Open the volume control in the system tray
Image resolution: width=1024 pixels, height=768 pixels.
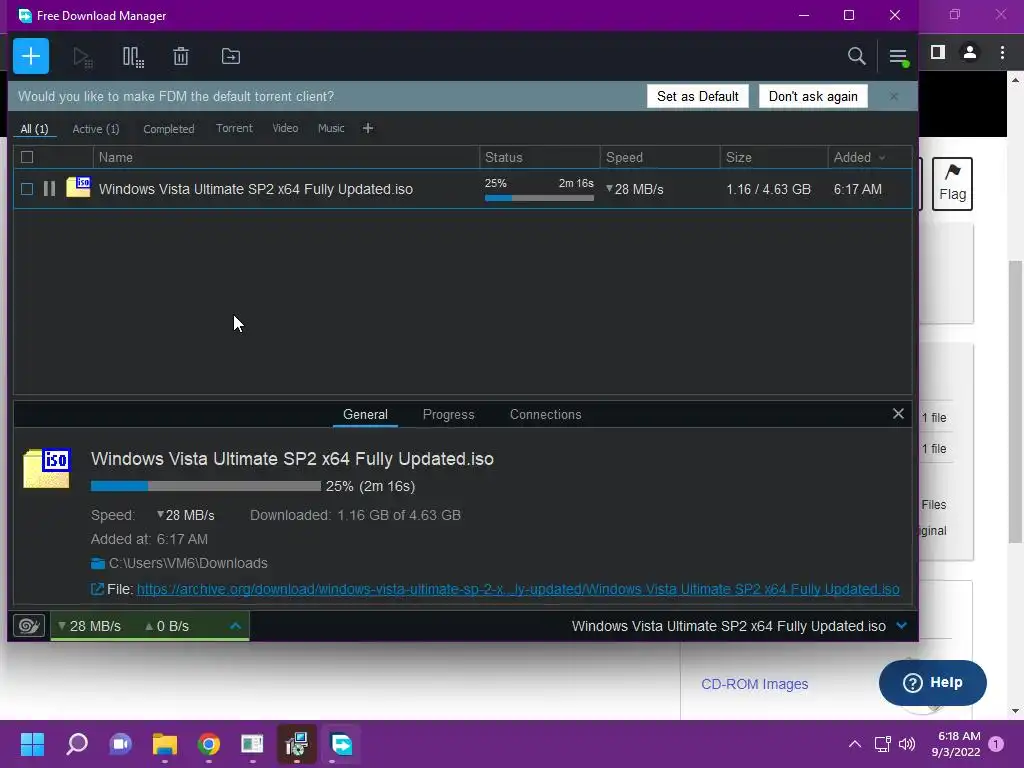click(x=907, y=744)
